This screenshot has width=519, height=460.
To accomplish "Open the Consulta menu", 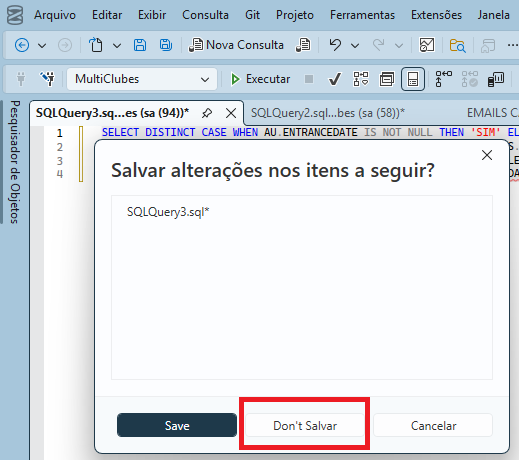I will tap(205, 15).
